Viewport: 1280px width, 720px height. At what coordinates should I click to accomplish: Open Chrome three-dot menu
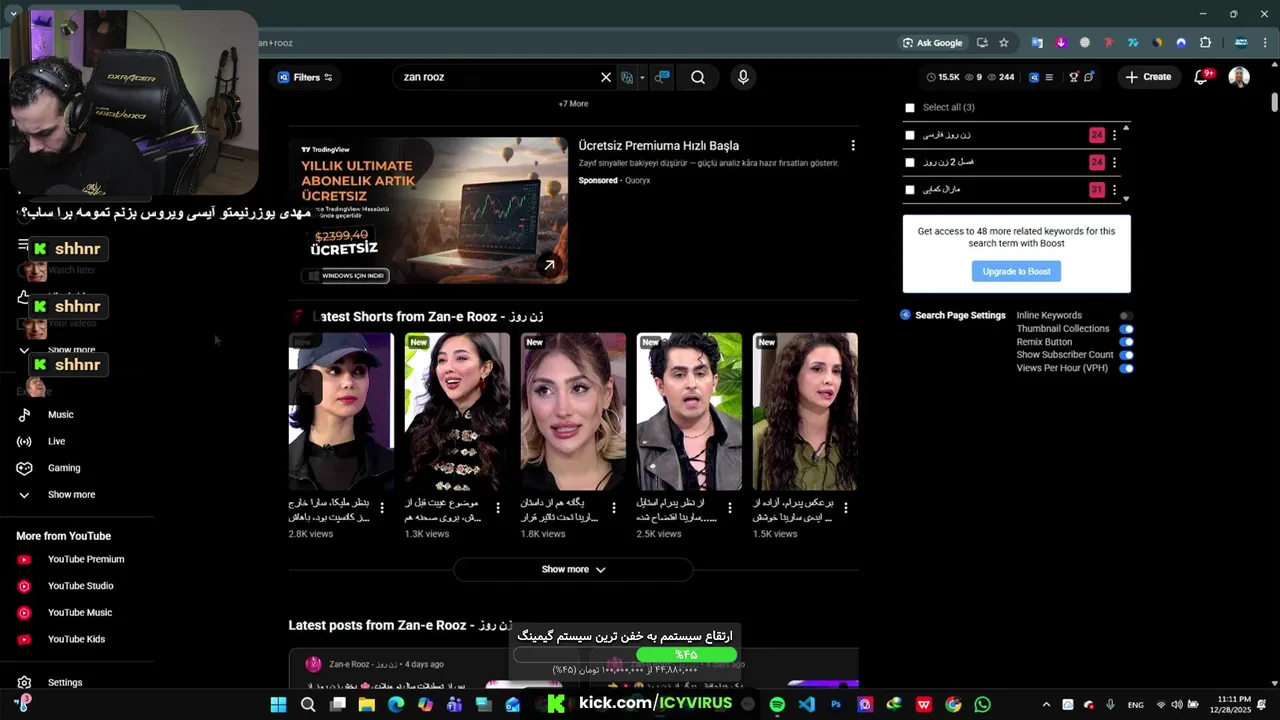(1266, 43)
